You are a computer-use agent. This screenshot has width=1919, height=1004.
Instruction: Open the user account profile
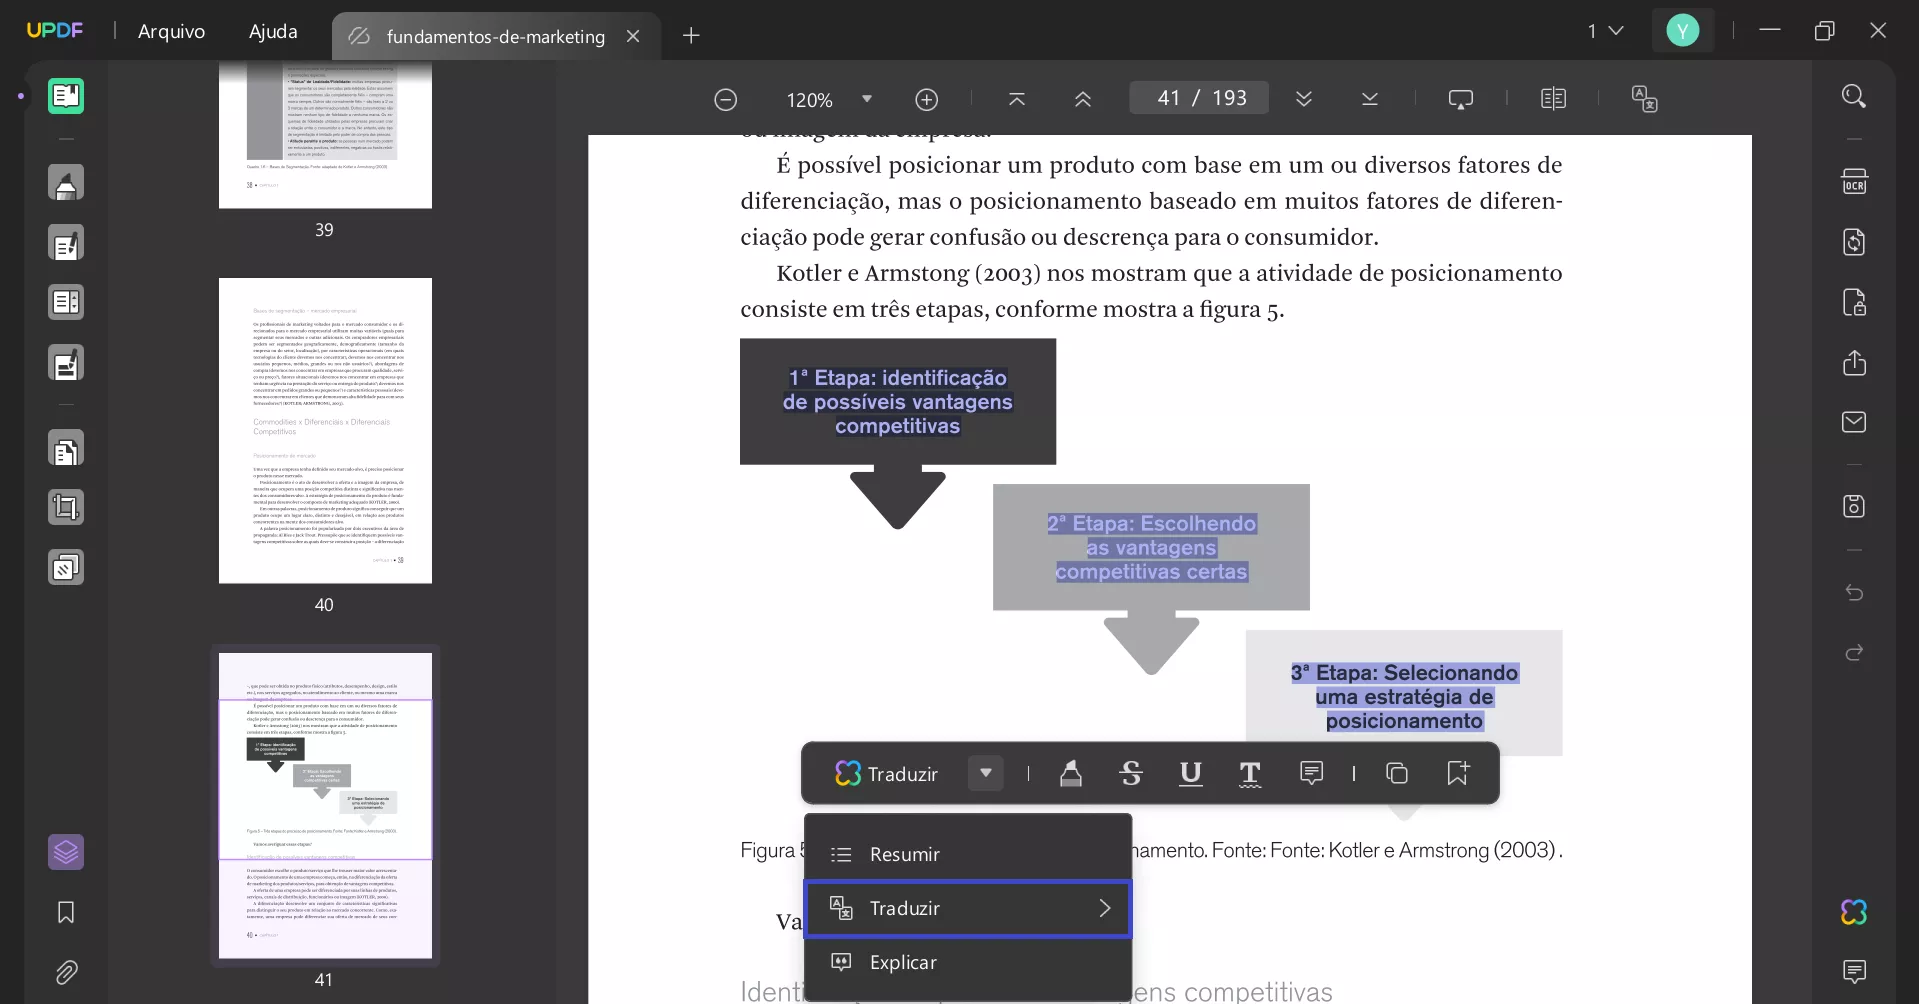click(x=1684, y=30)
